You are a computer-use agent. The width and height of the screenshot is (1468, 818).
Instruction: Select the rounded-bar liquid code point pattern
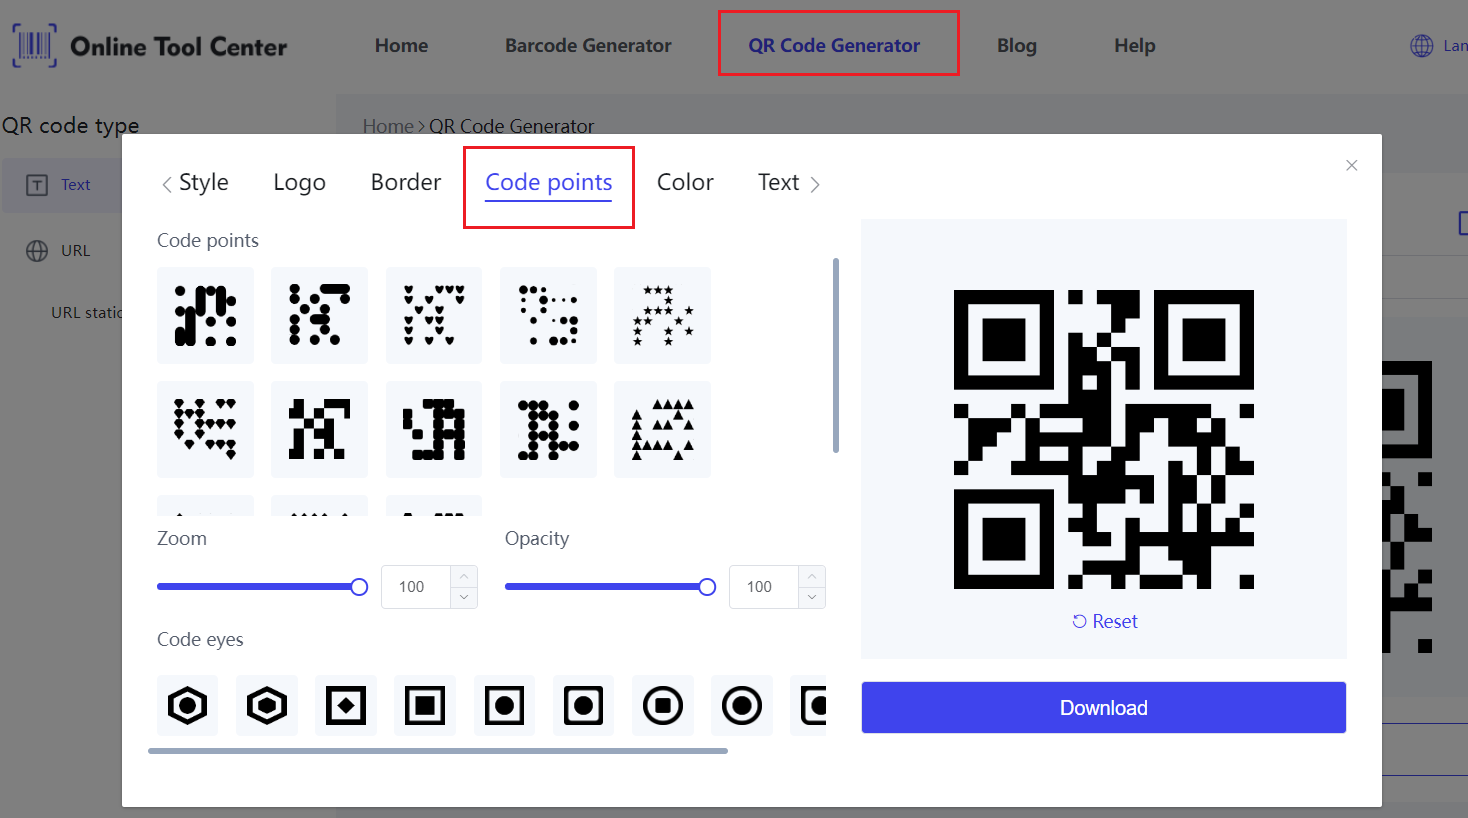click(205, 315)
